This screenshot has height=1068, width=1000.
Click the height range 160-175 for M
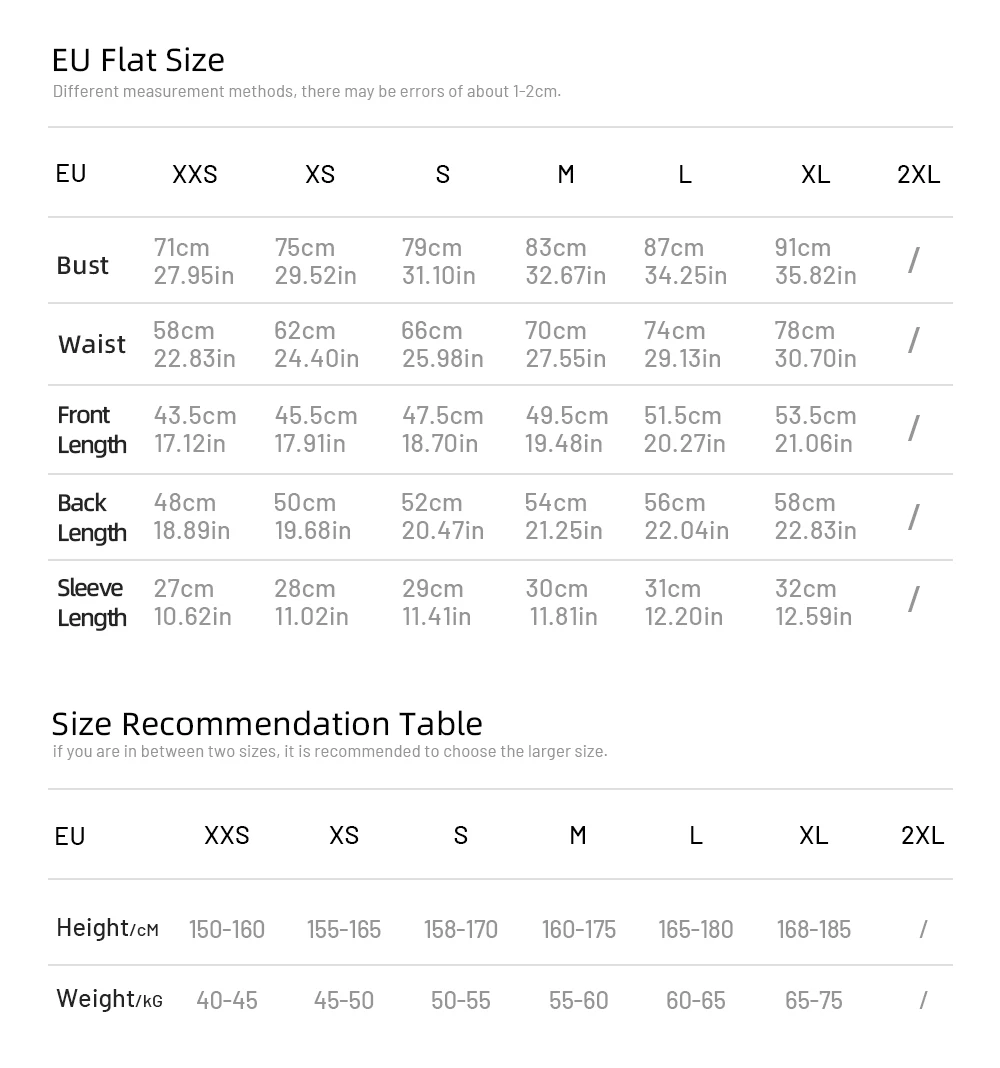[x=578, y=929]
